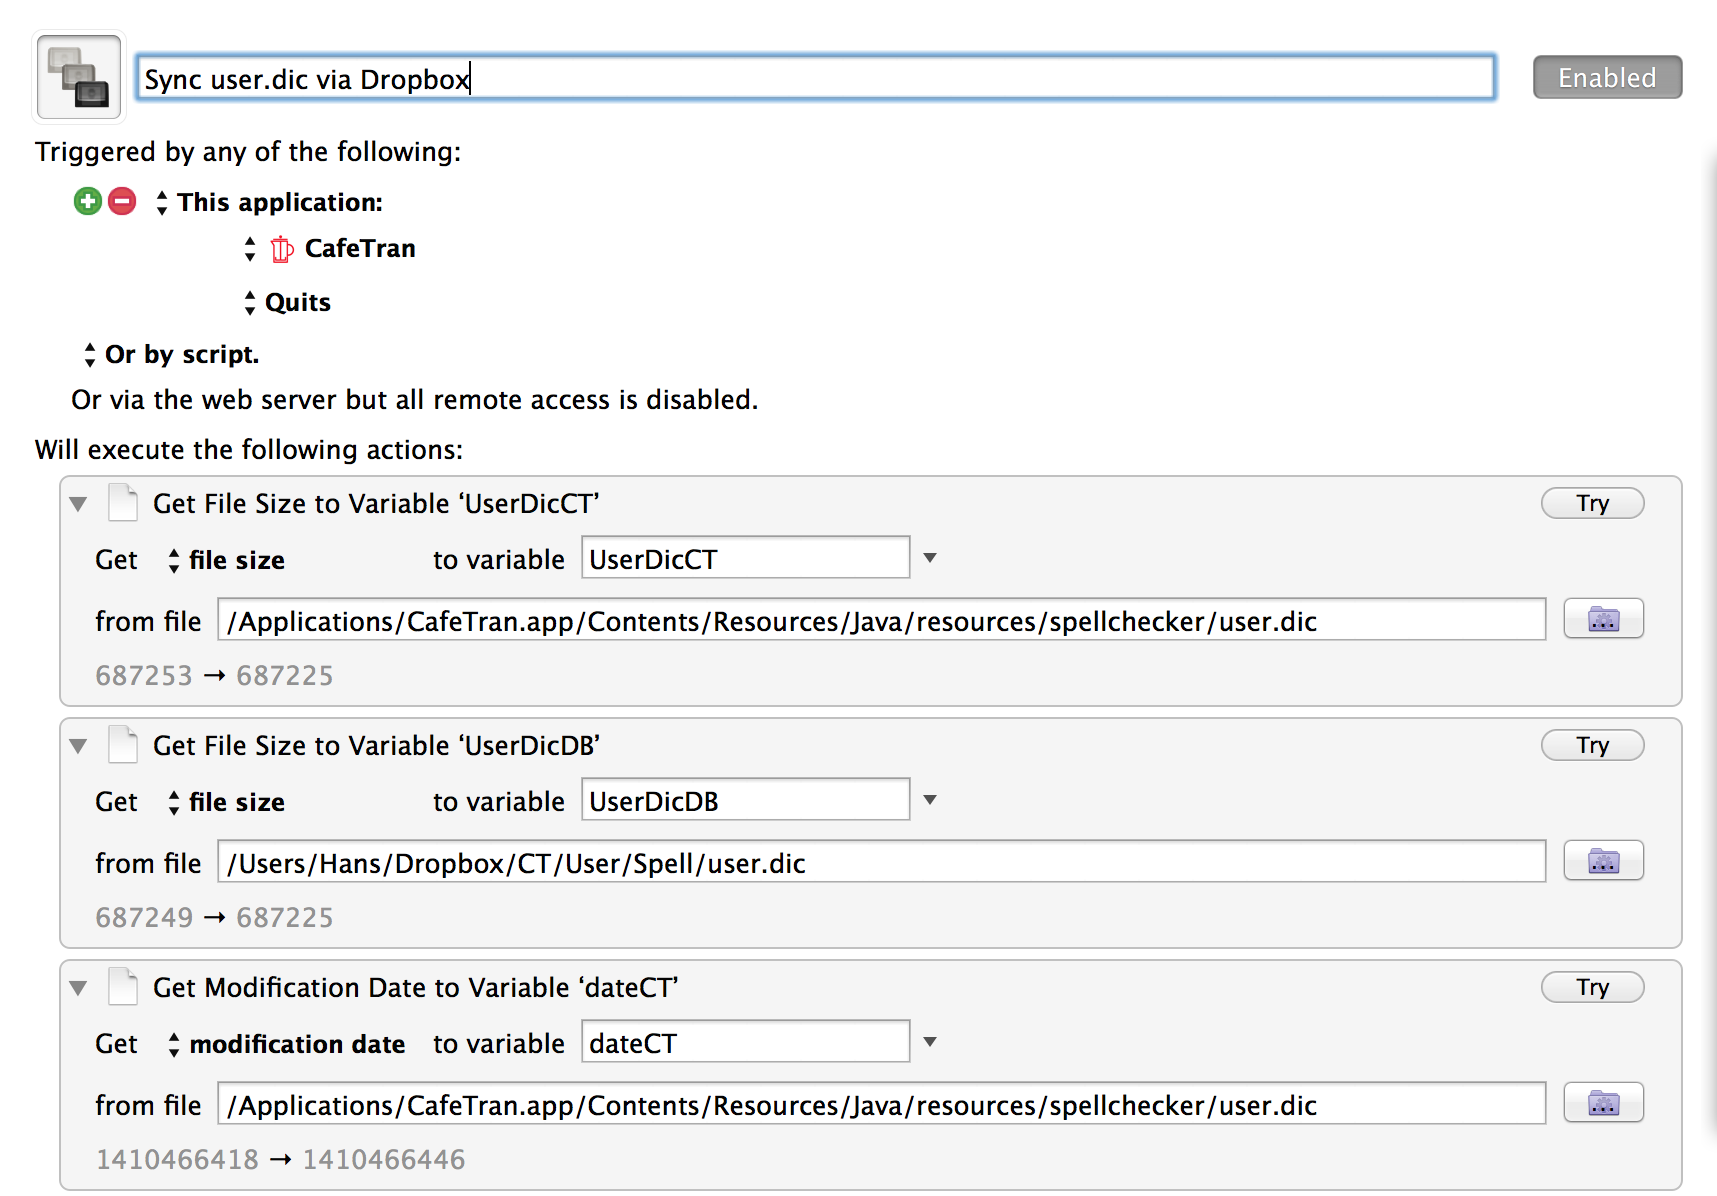1717x1196 pixels.
Task: Open the UserDicCT variable dropdown arrow
Action: coord(930,558)
